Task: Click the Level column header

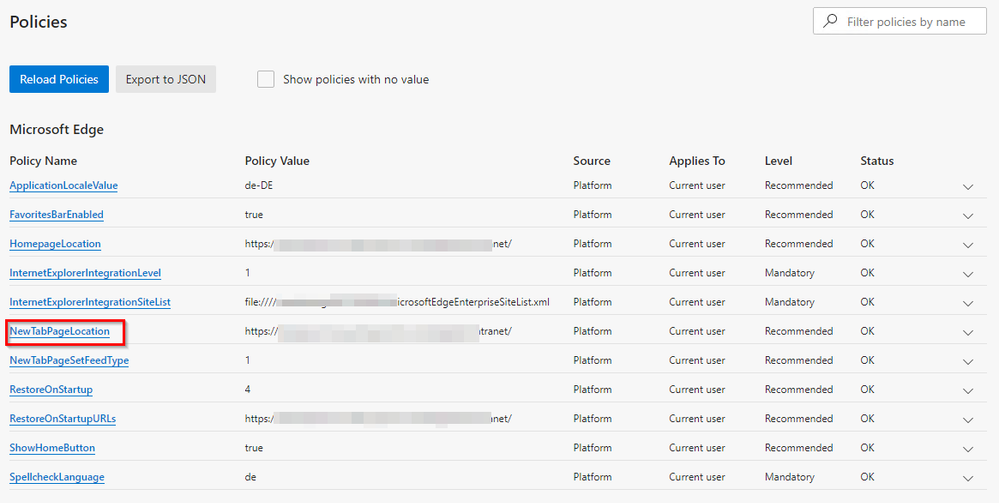Action: pyautogui.click(x=779, y=161)
